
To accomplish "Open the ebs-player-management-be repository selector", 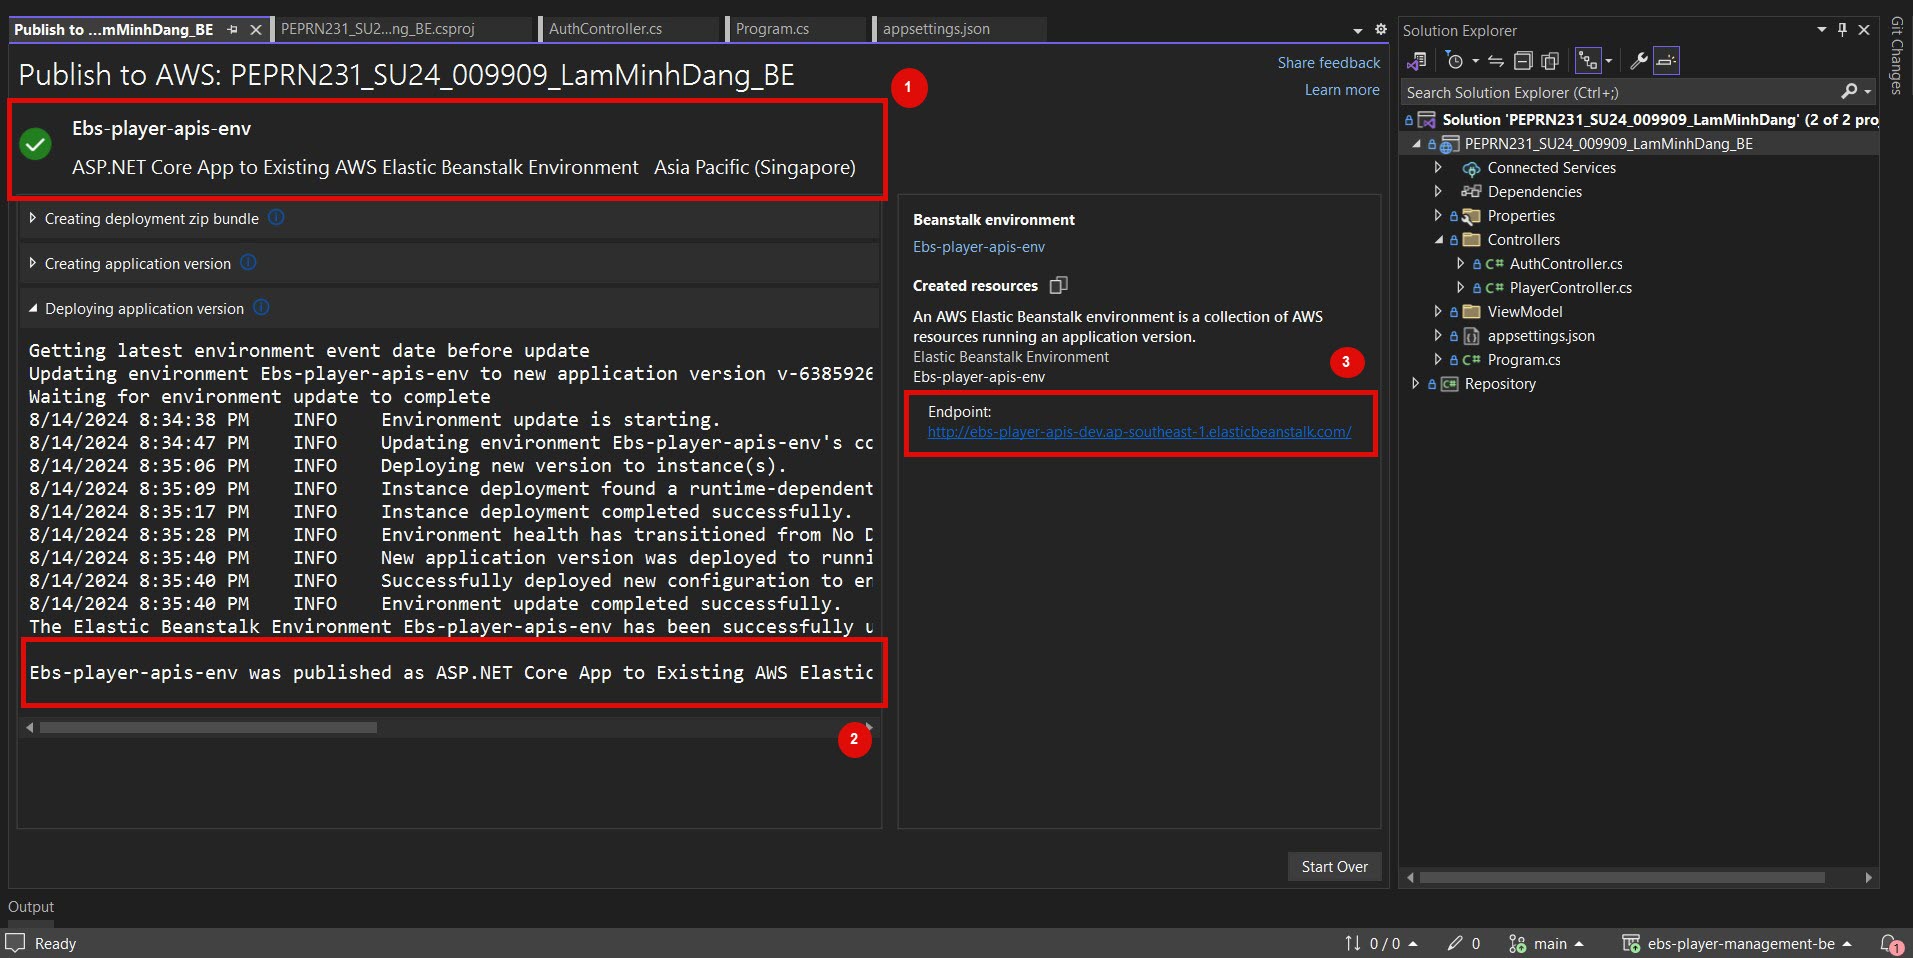I will 1737,943.
